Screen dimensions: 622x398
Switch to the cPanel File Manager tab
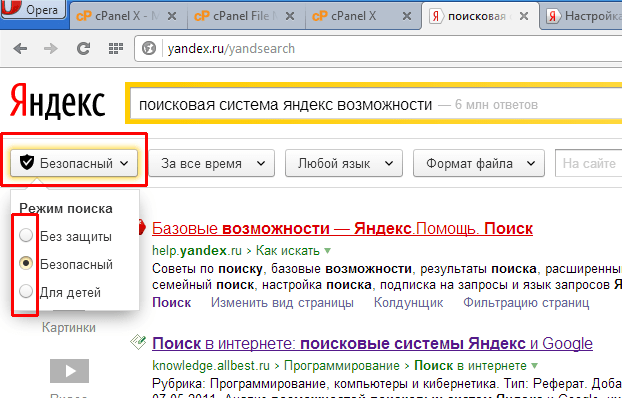point(245,16)
